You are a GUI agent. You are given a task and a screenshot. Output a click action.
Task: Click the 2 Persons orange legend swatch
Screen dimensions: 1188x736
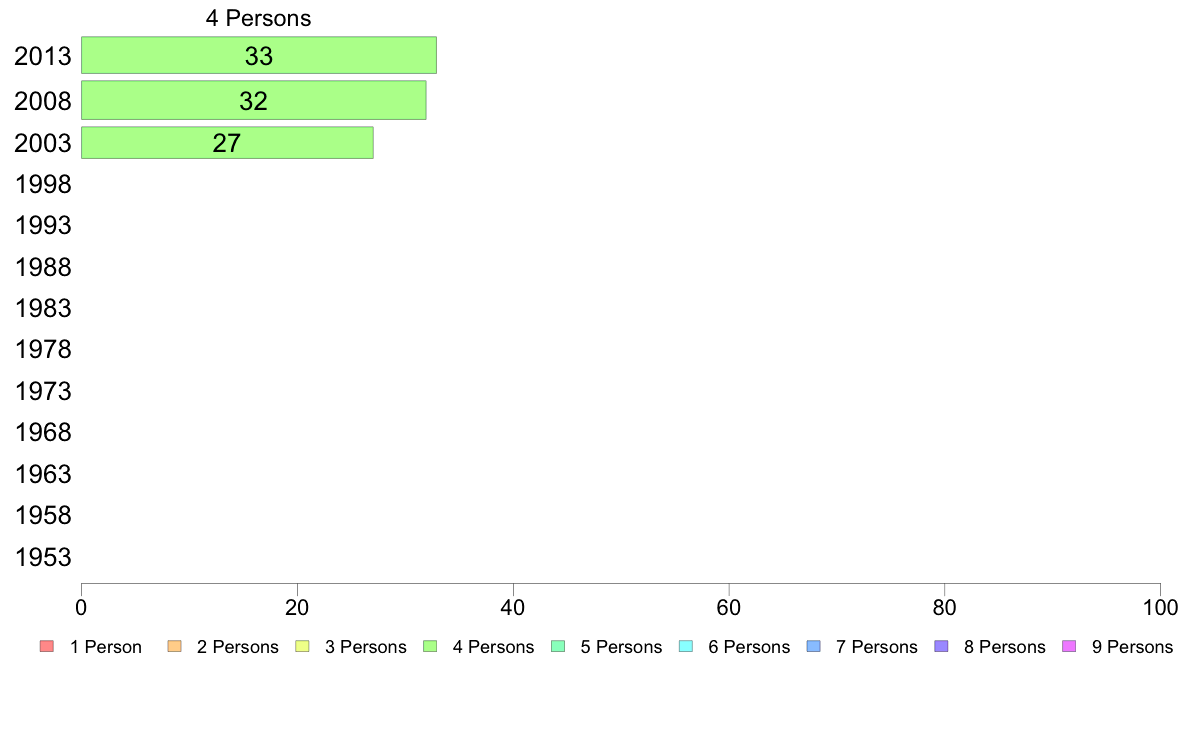click(x=174, y=647)
